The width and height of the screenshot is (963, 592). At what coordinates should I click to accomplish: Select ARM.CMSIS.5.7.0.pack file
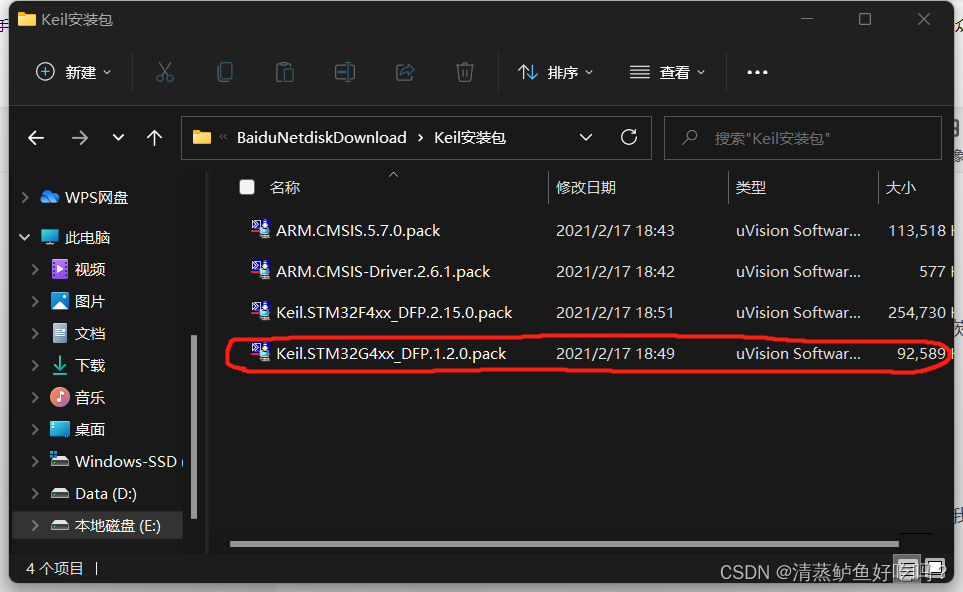click(x=358, y=230)
